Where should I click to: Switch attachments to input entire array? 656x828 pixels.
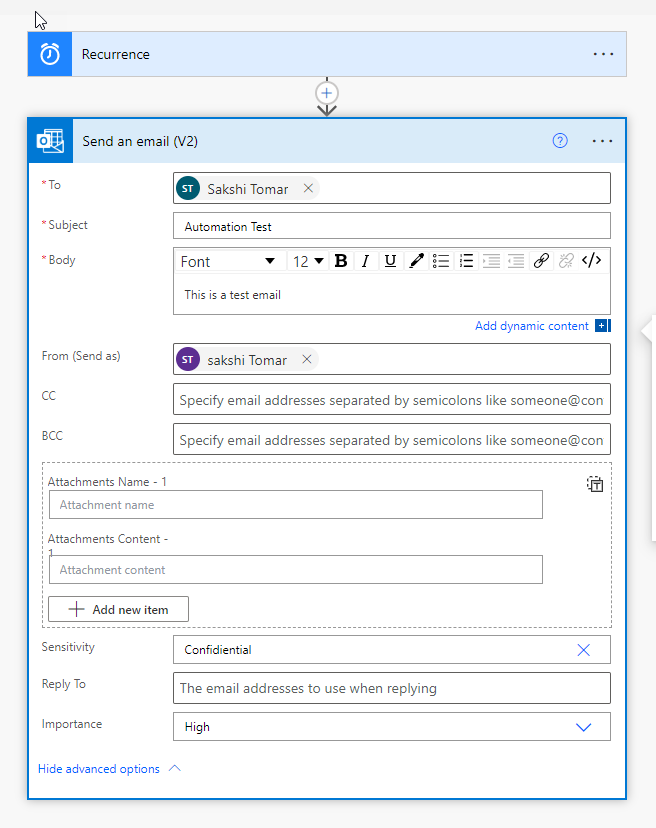click(595, 484)
